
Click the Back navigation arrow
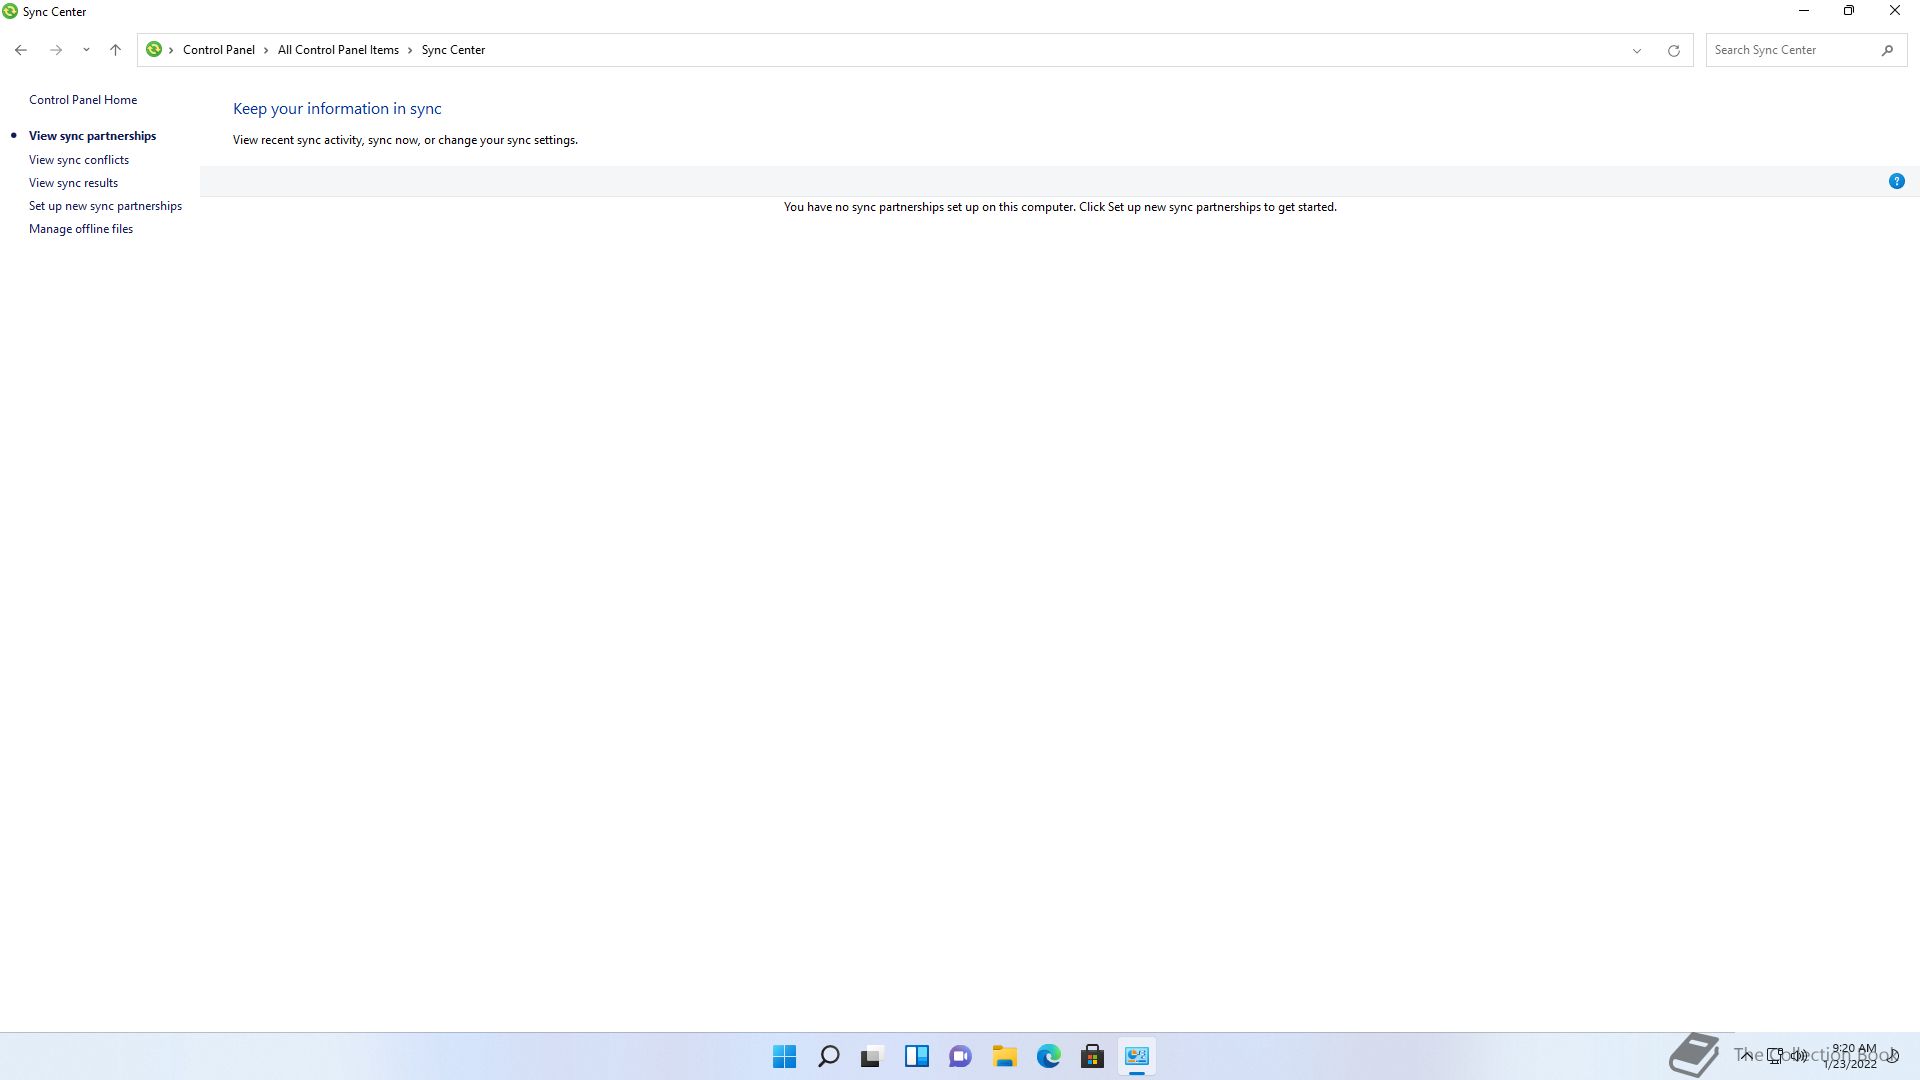21,50
